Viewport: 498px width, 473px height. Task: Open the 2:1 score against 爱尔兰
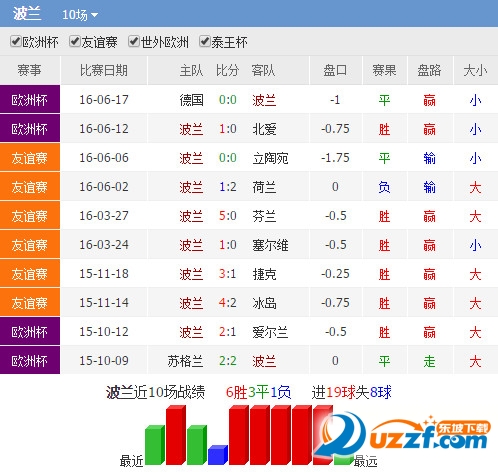pyautogui.click(x=228, y=332)
